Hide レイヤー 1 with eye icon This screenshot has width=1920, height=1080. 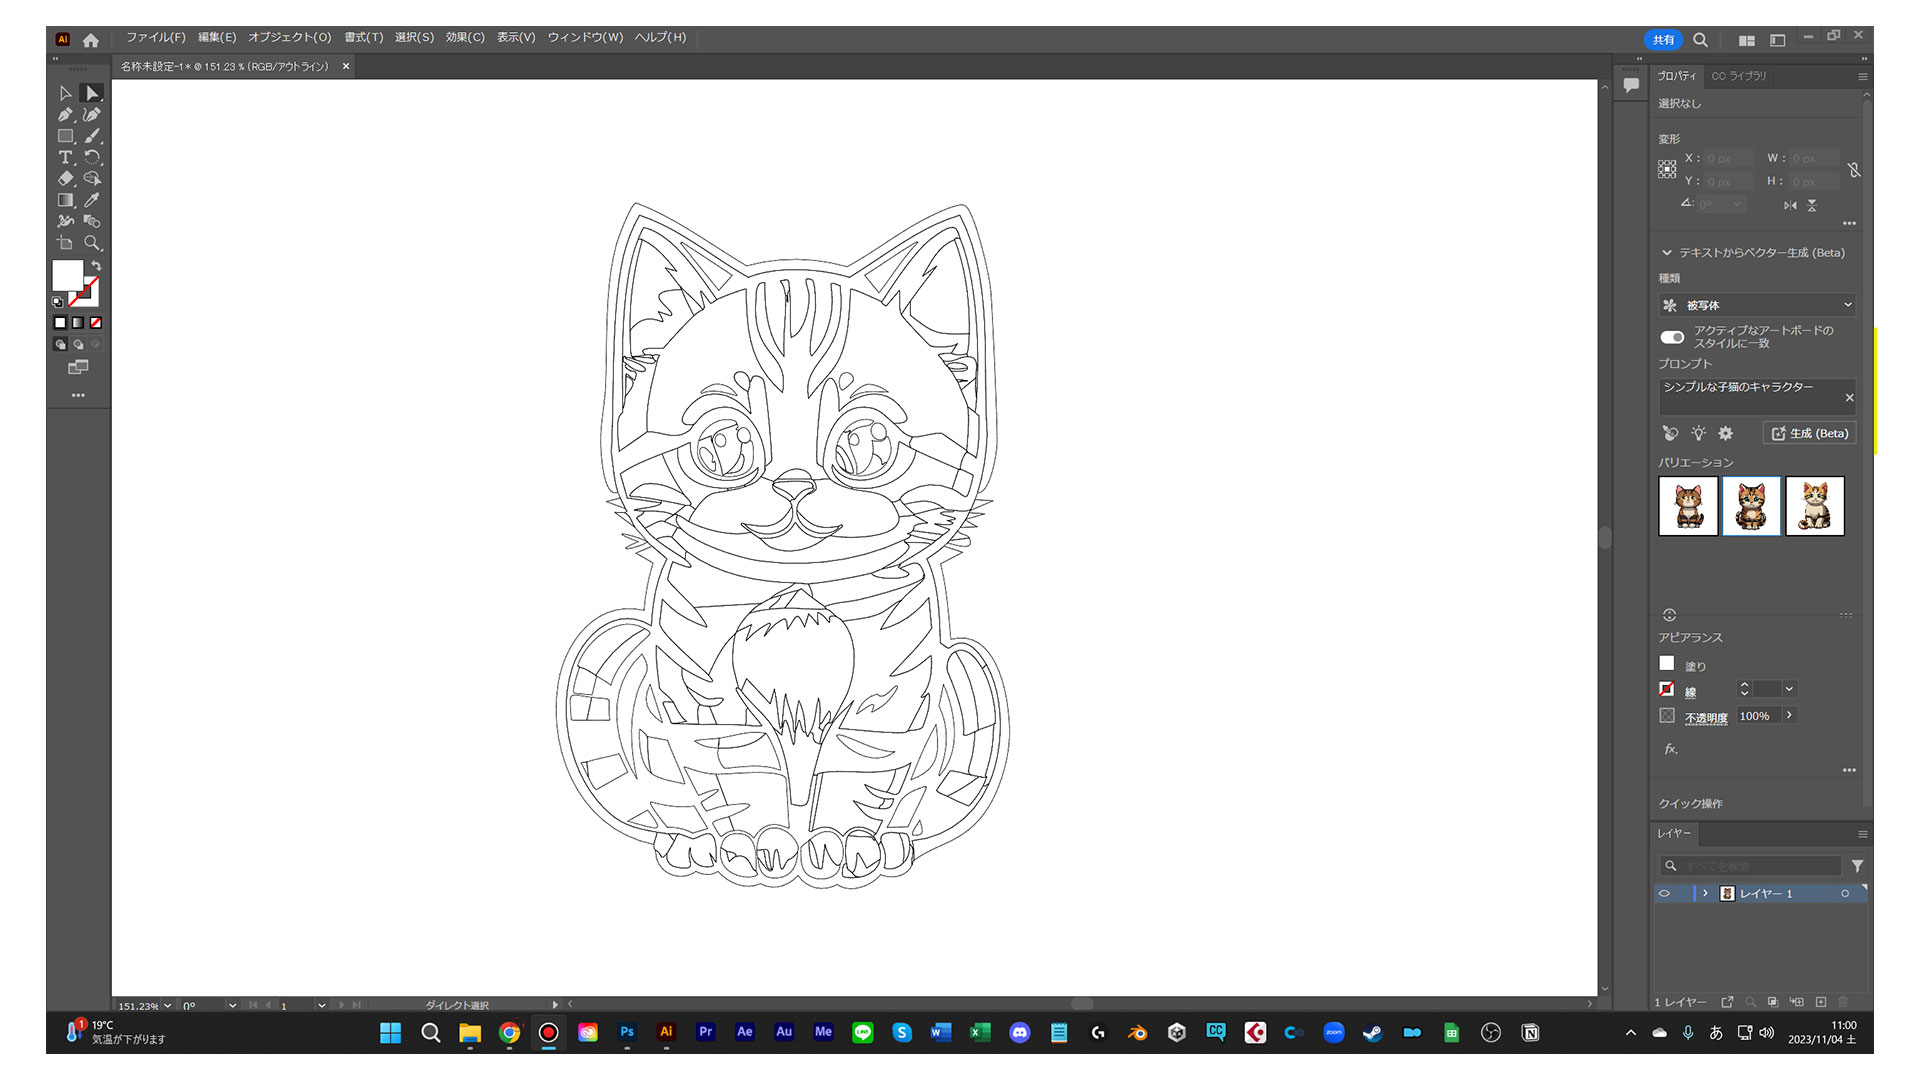(1665, 893)
